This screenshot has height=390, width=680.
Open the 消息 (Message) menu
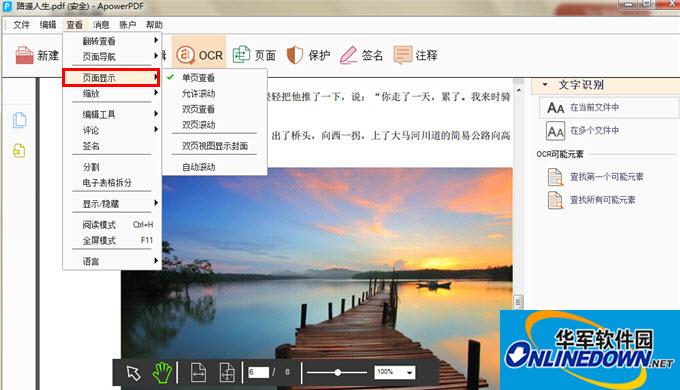pyautogui.click(x=101, y=25)
